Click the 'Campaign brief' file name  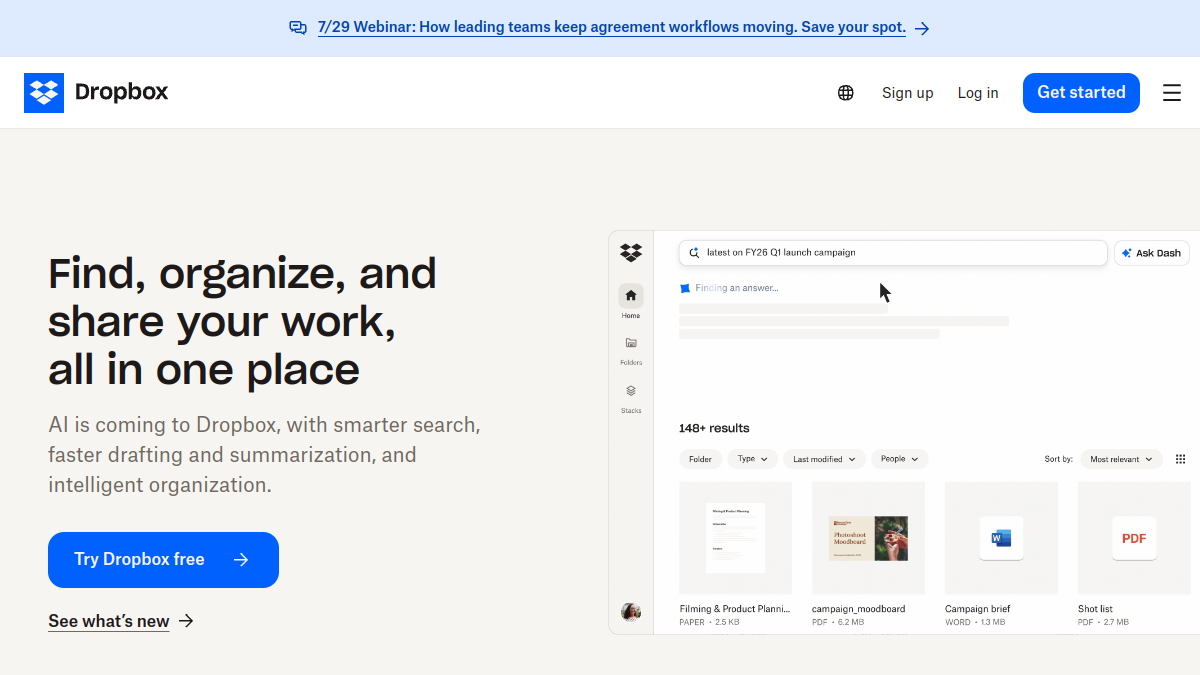978,609
